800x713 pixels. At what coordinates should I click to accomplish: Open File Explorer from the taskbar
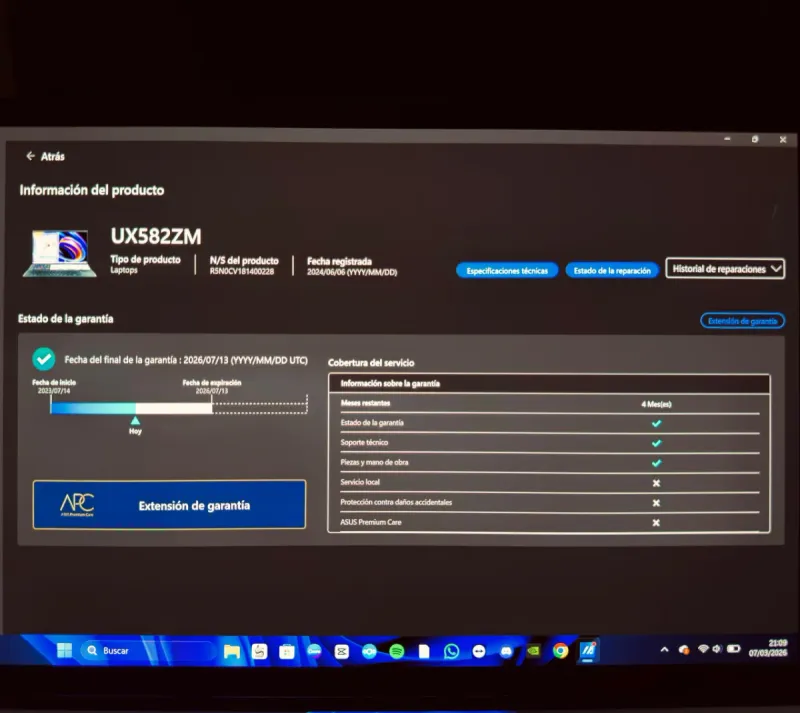232,651
